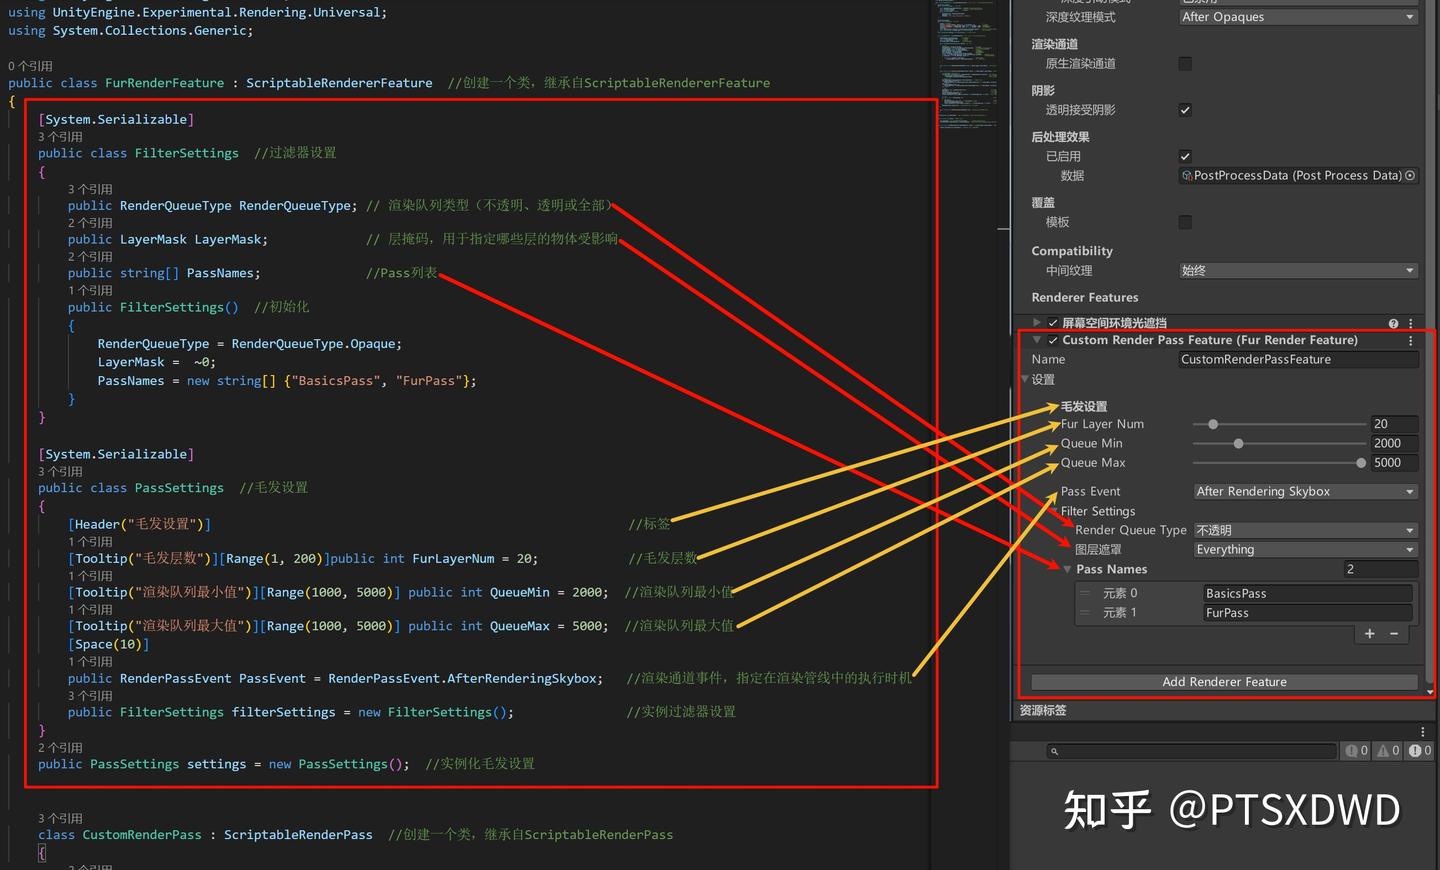Click the plus icon under Pass Names list

coord(1369,633)
